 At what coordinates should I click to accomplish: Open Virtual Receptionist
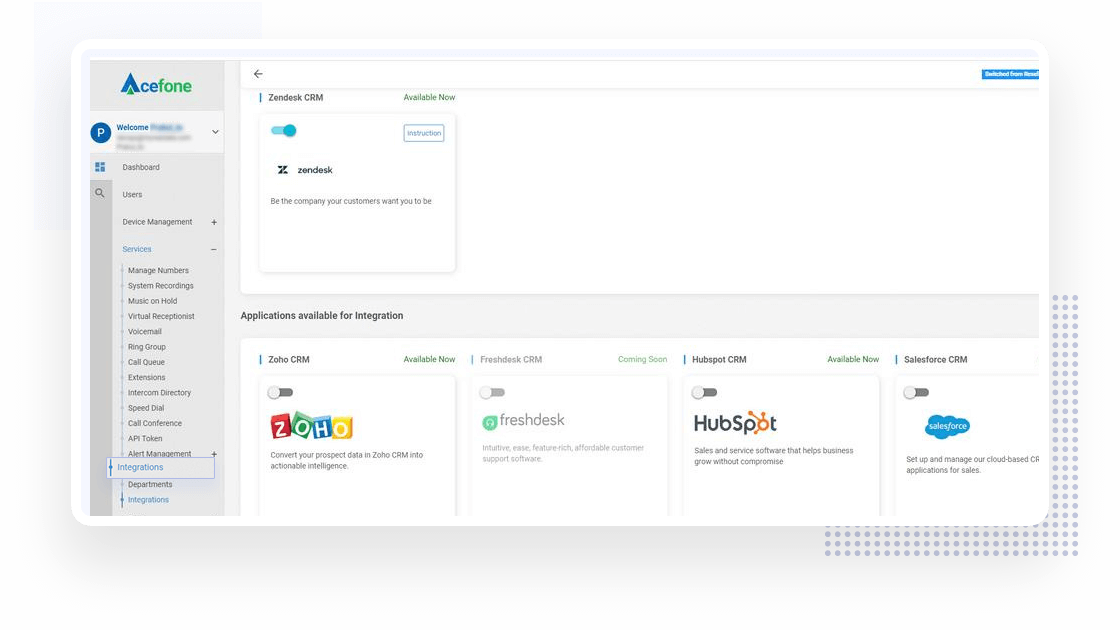coord(161,316)
